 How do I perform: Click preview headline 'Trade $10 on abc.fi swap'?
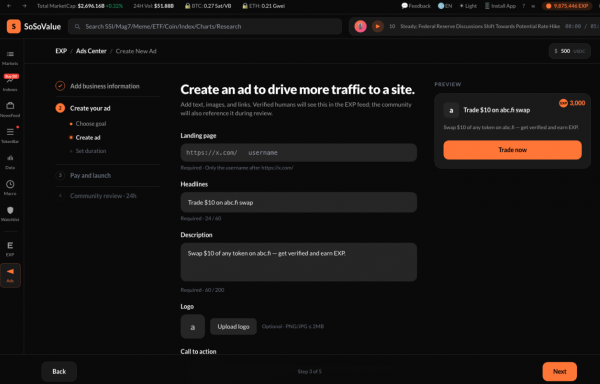click(x=496, y=110)
